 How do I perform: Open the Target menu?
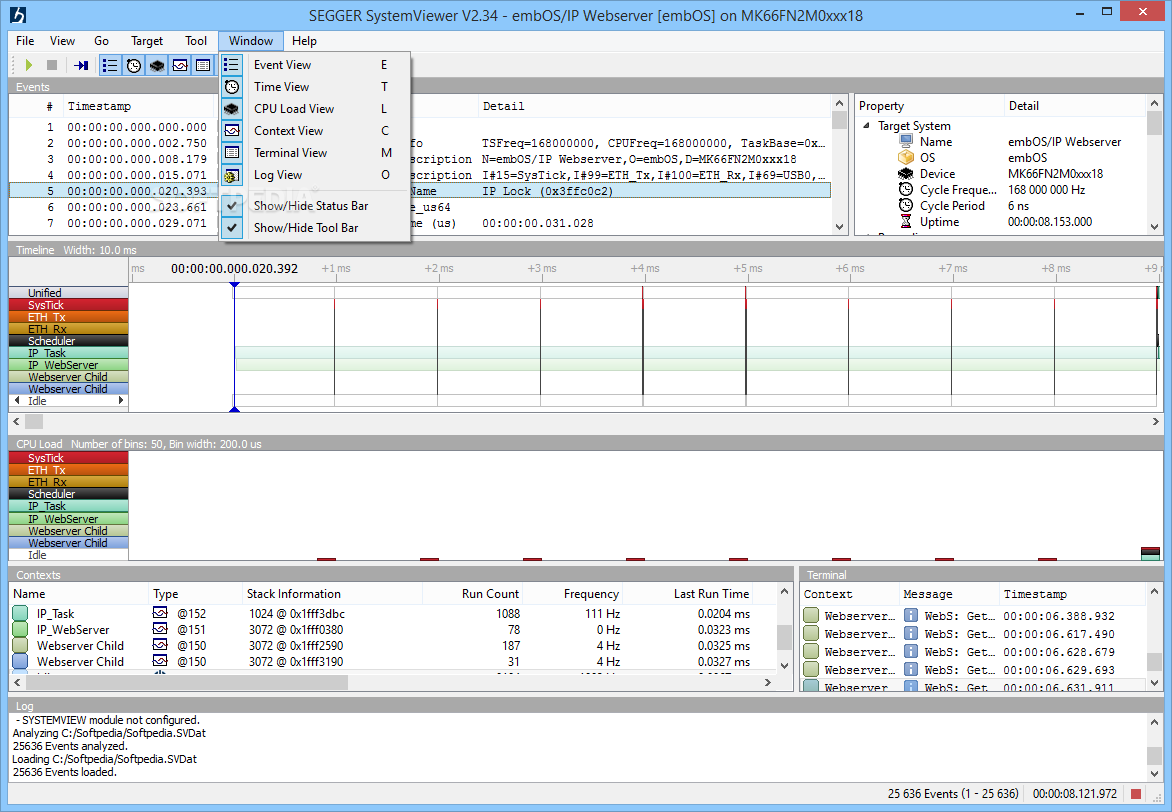146,41
